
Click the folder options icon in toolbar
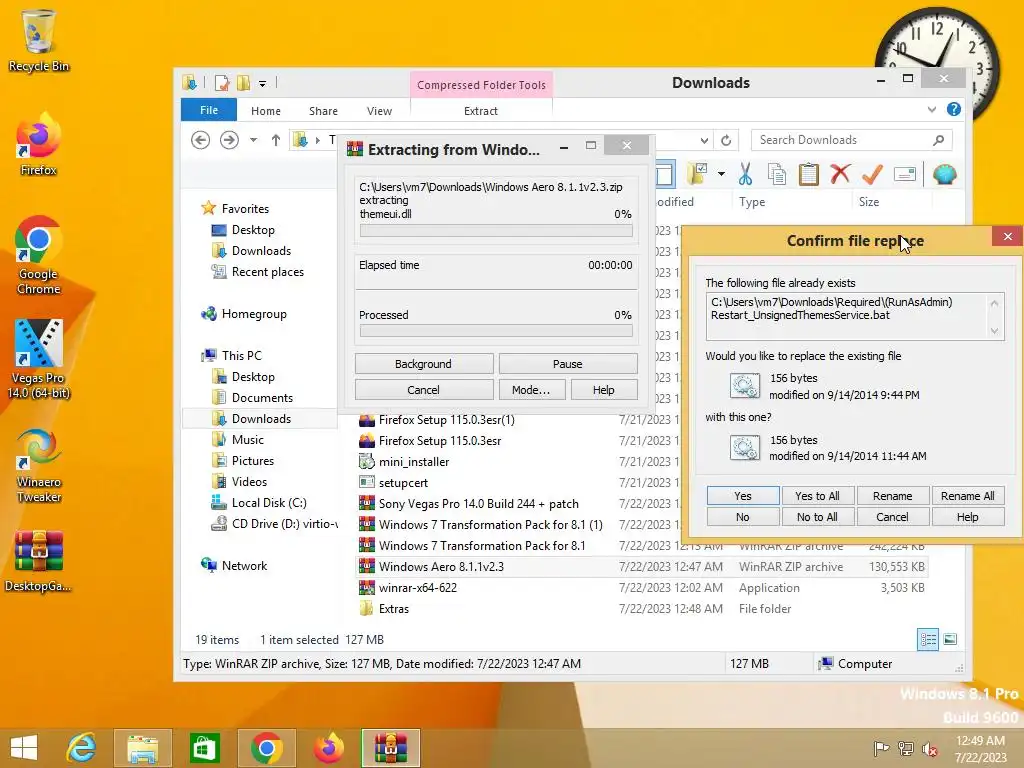pos(697,174)
